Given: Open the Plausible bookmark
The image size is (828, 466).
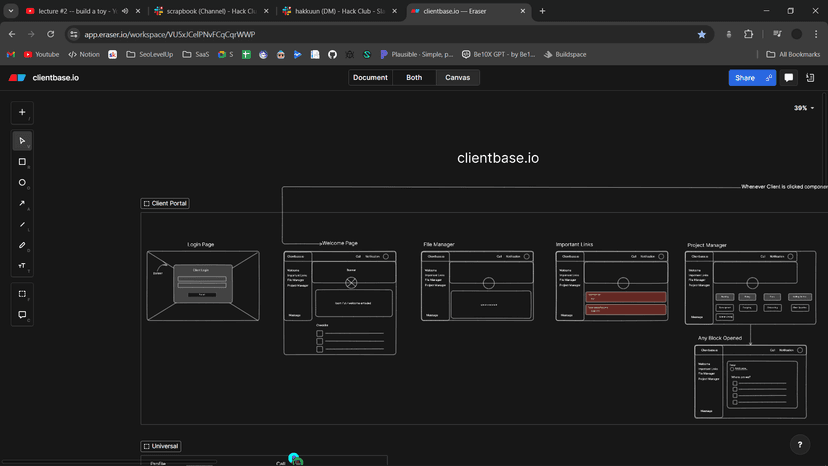Looking at the screenshot, I should pos(417,54).
